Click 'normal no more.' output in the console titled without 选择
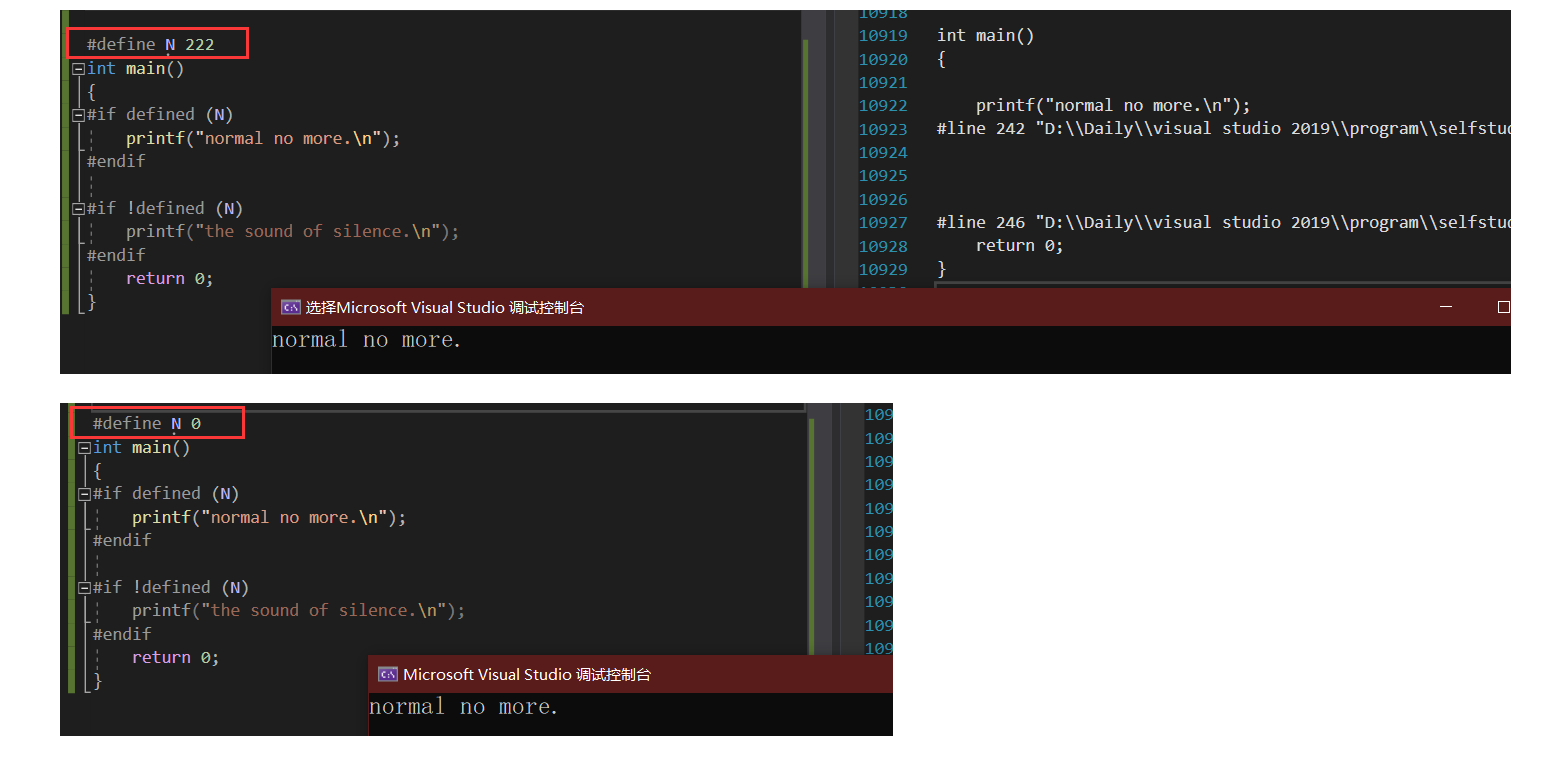The height and width of the screenshot is (762, 1565). 464,707
